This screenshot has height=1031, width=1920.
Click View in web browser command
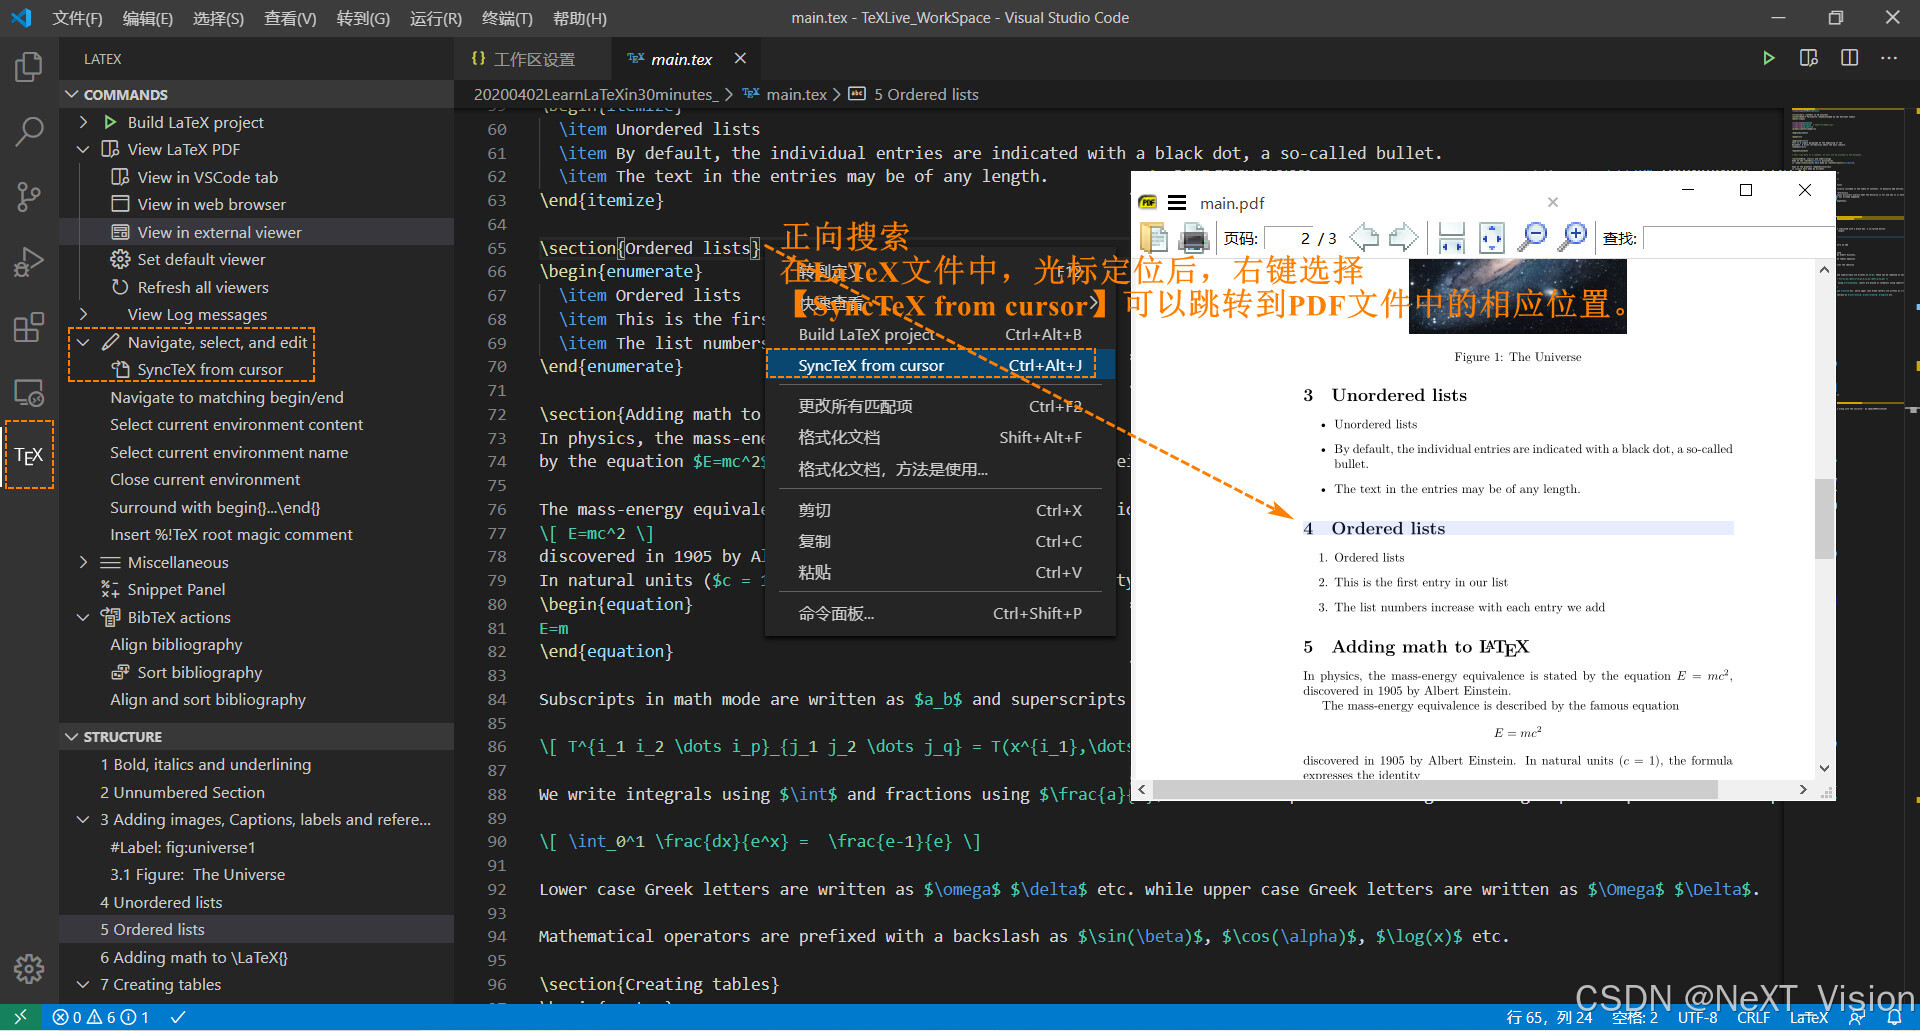[x=211, y=205]
